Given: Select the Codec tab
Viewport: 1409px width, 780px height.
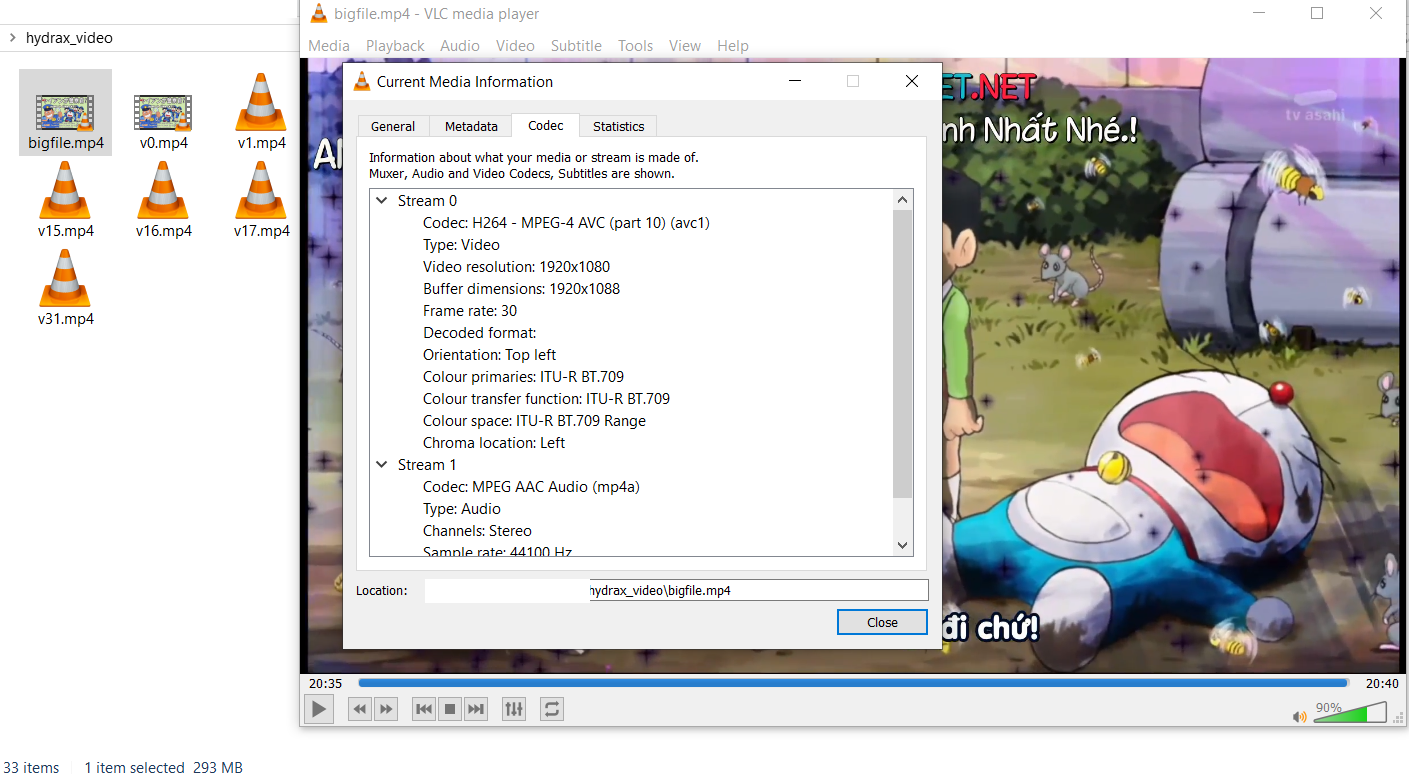Looking at the screenshot, I should 546,125.
